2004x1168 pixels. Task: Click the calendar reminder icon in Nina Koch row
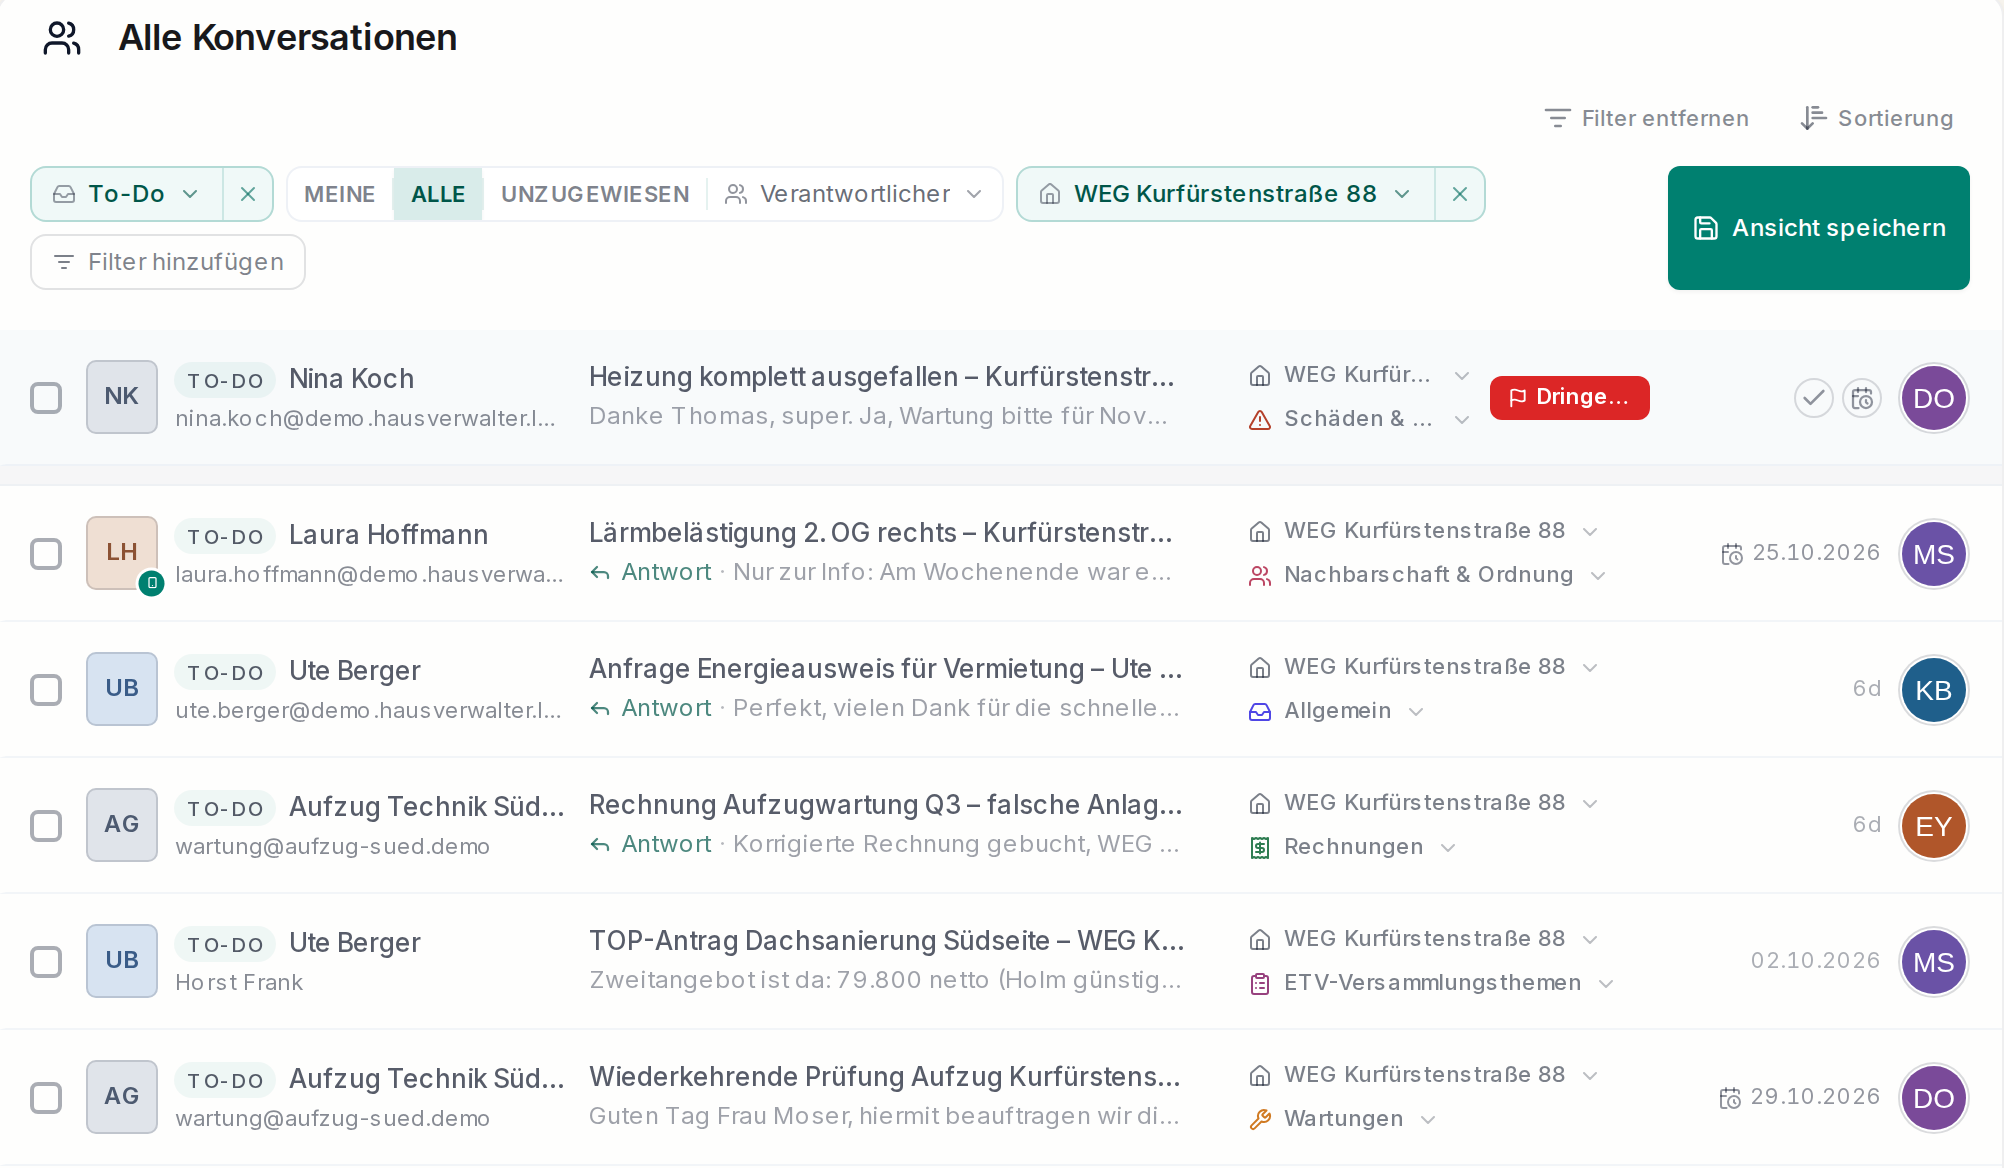pos(1862,398)
